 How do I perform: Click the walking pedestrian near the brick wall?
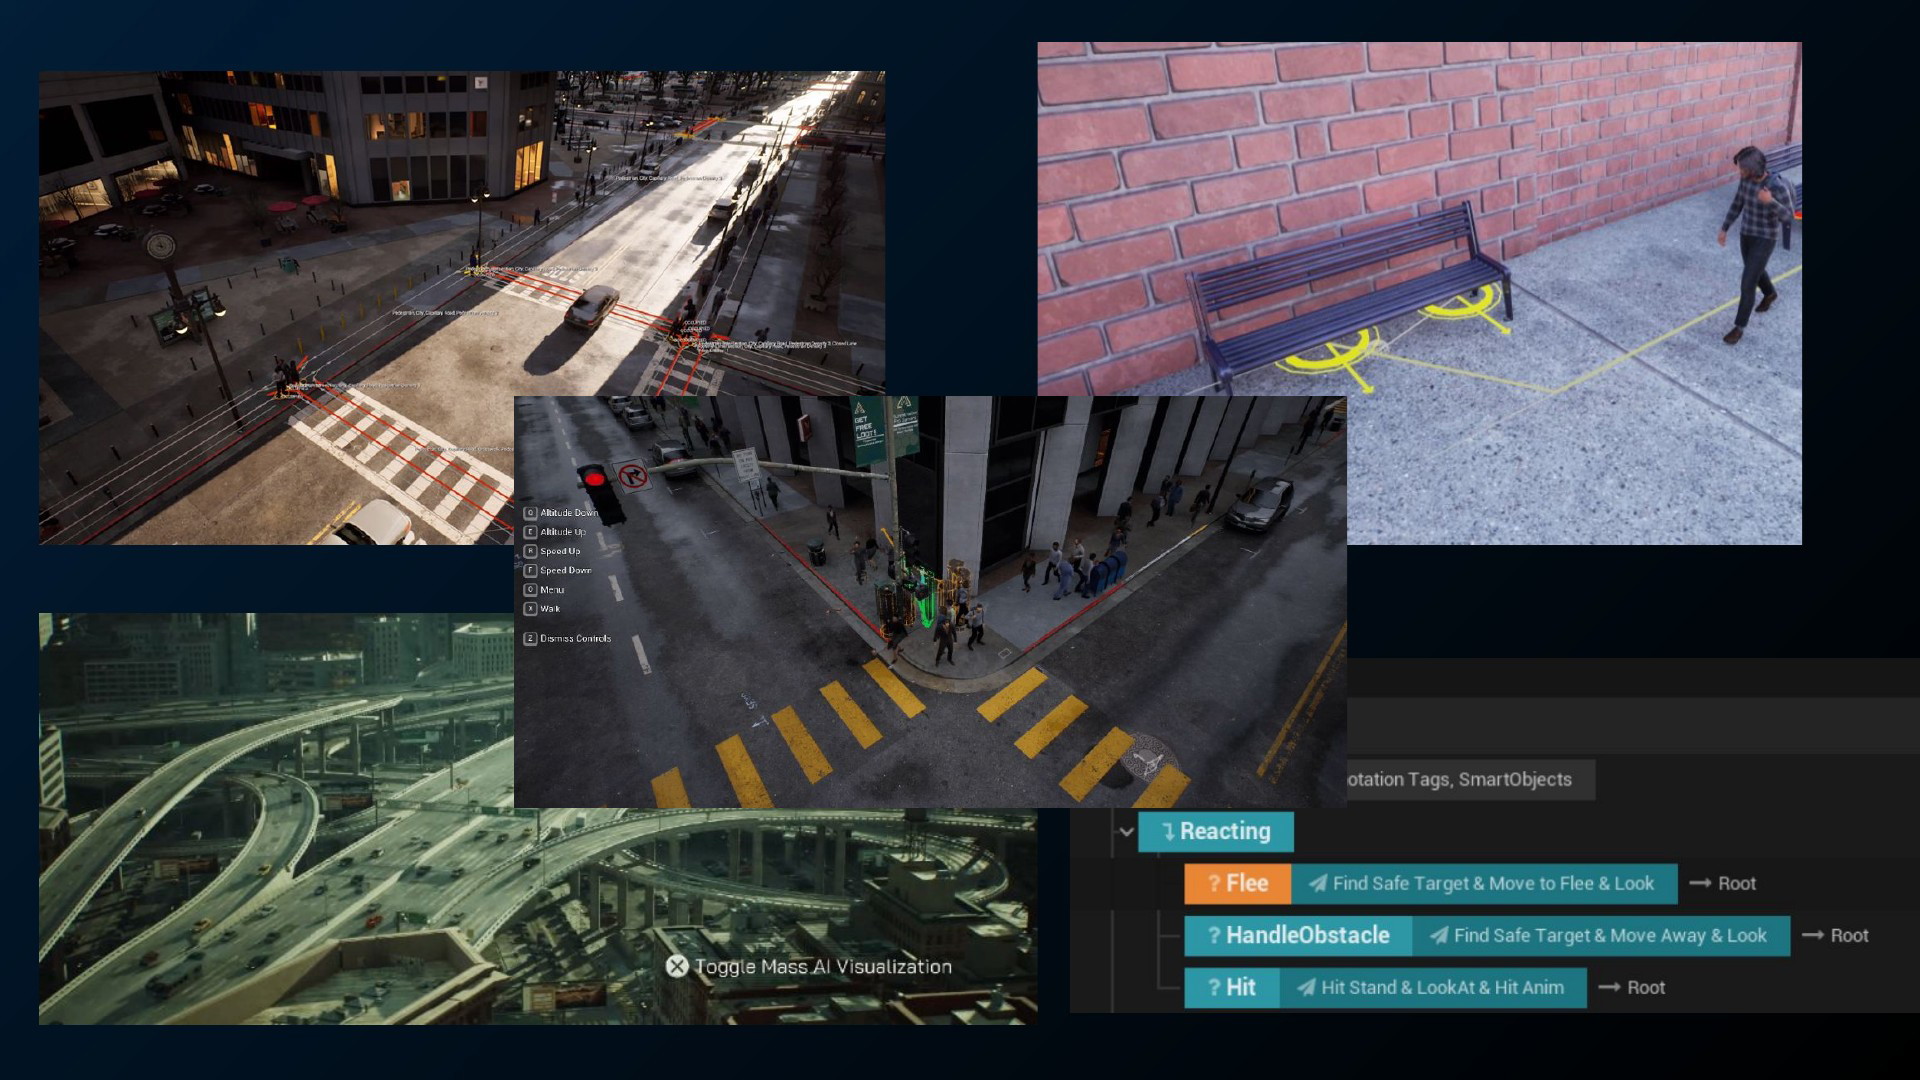pos(1752,245)
